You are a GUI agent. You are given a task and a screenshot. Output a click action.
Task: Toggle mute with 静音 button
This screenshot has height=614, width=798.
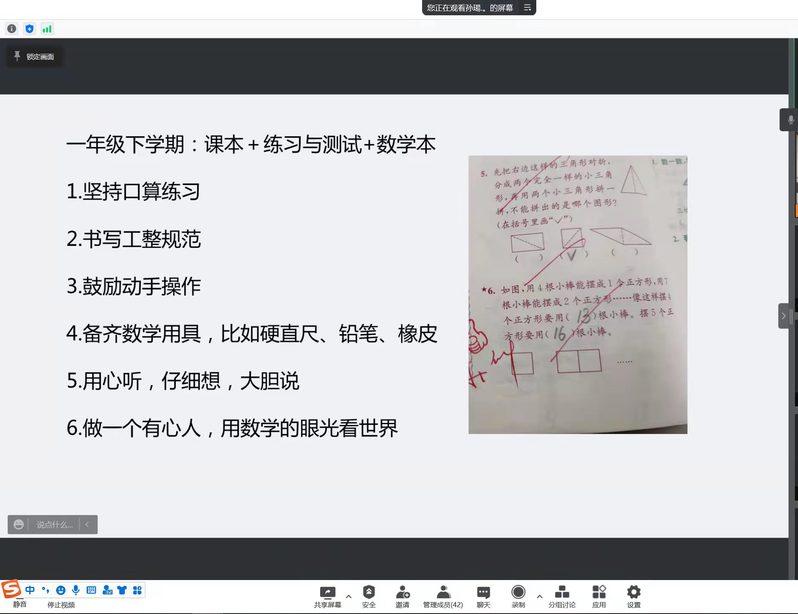(19, 603)
